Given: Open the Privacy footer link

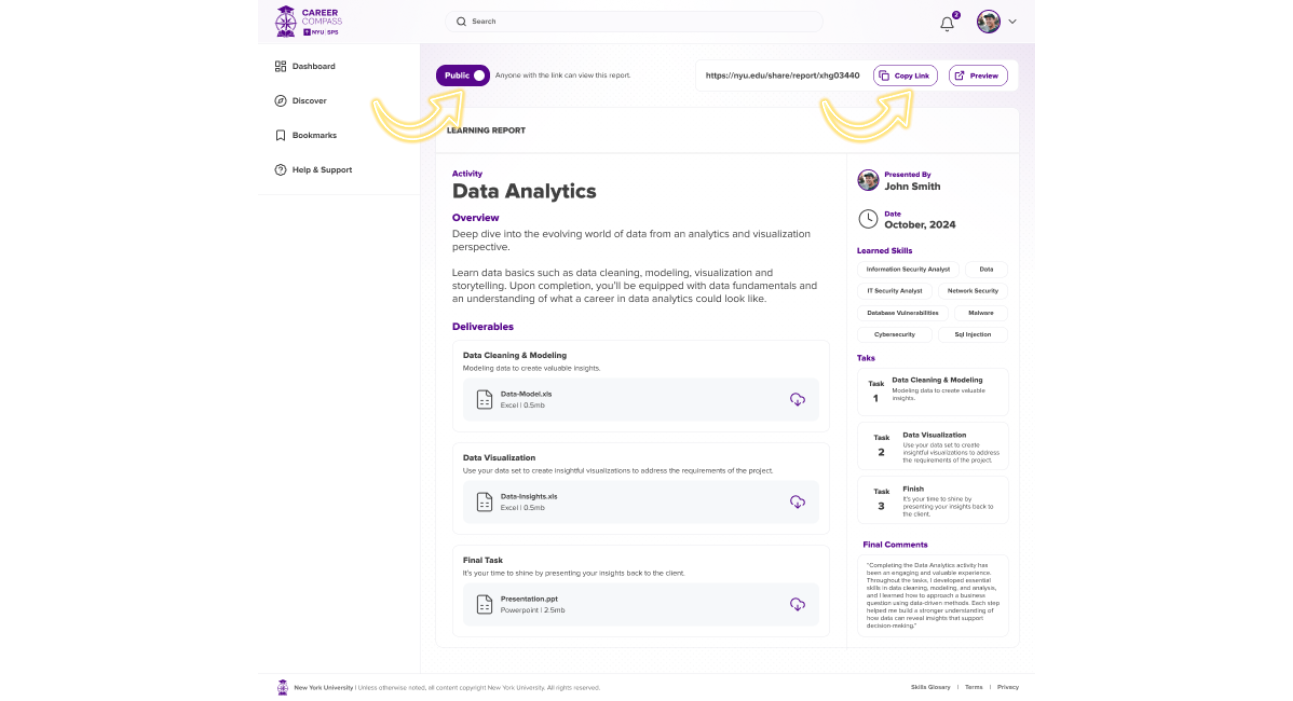Looking at the screenshot, I should (x=1007, y=687).
